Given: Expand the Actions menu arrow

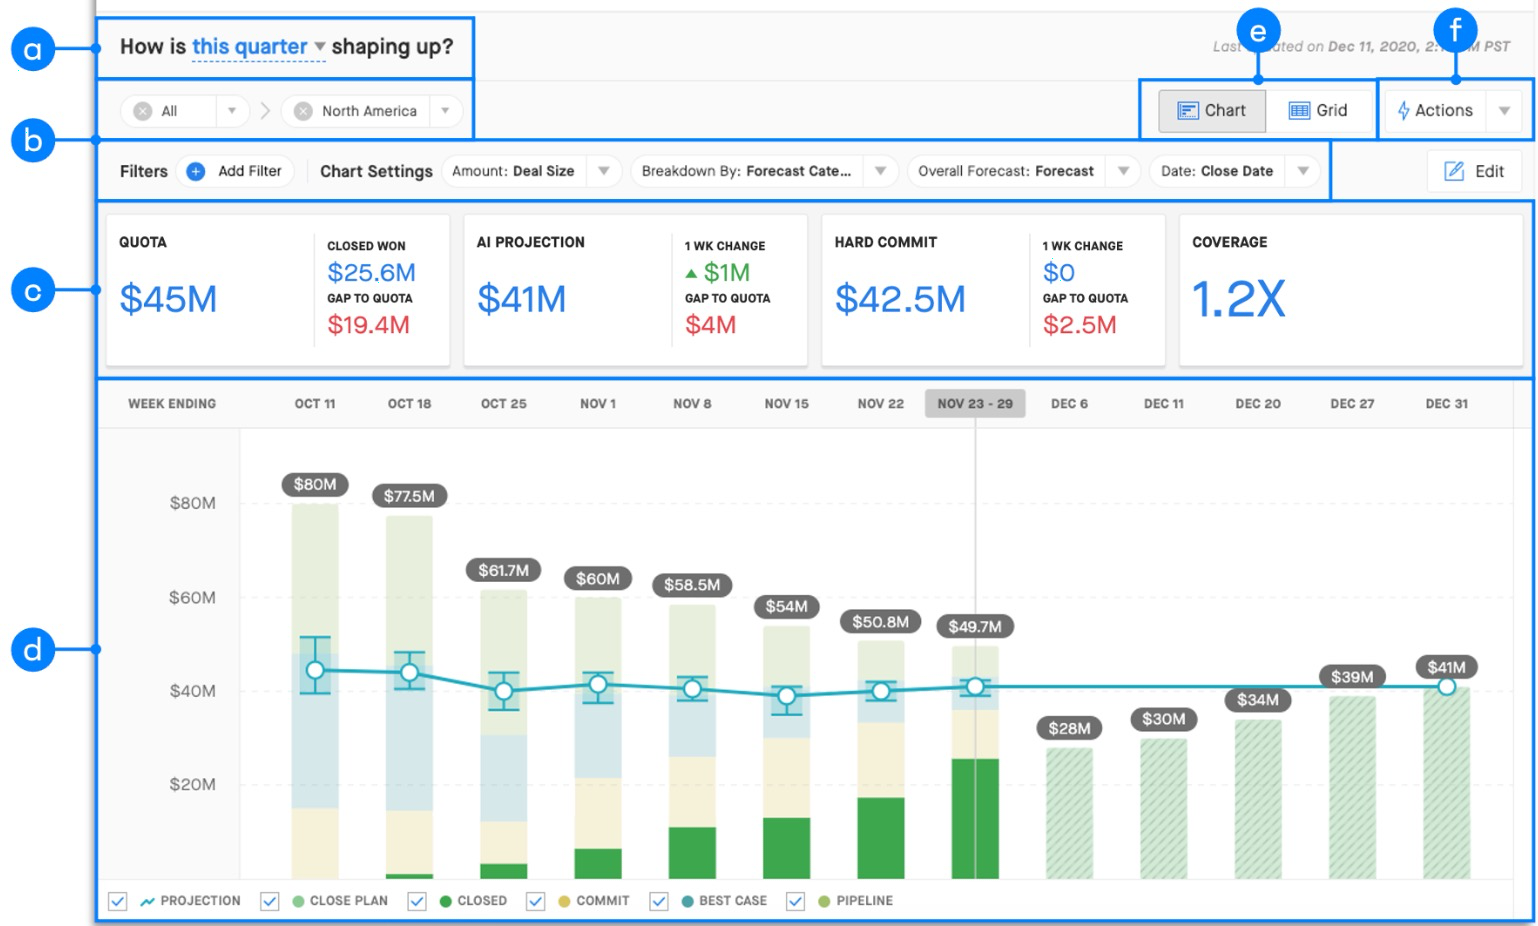Looking at the screenshot, I should point(1504,111).
